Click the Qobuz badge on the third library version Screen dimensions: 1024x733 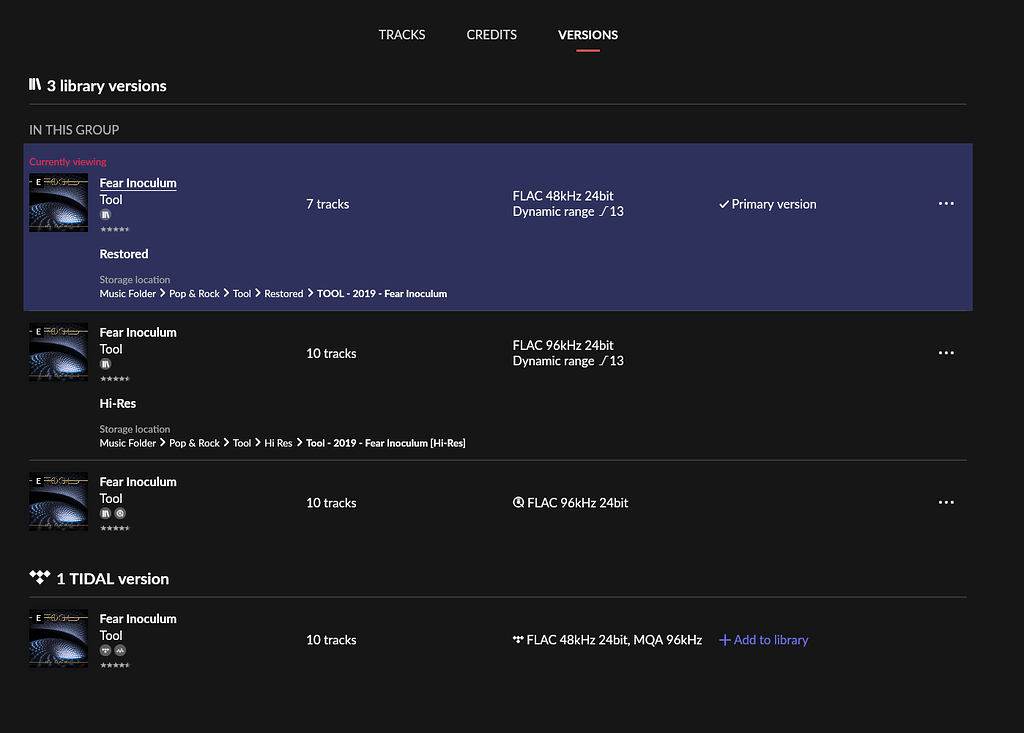click(119, 513)
